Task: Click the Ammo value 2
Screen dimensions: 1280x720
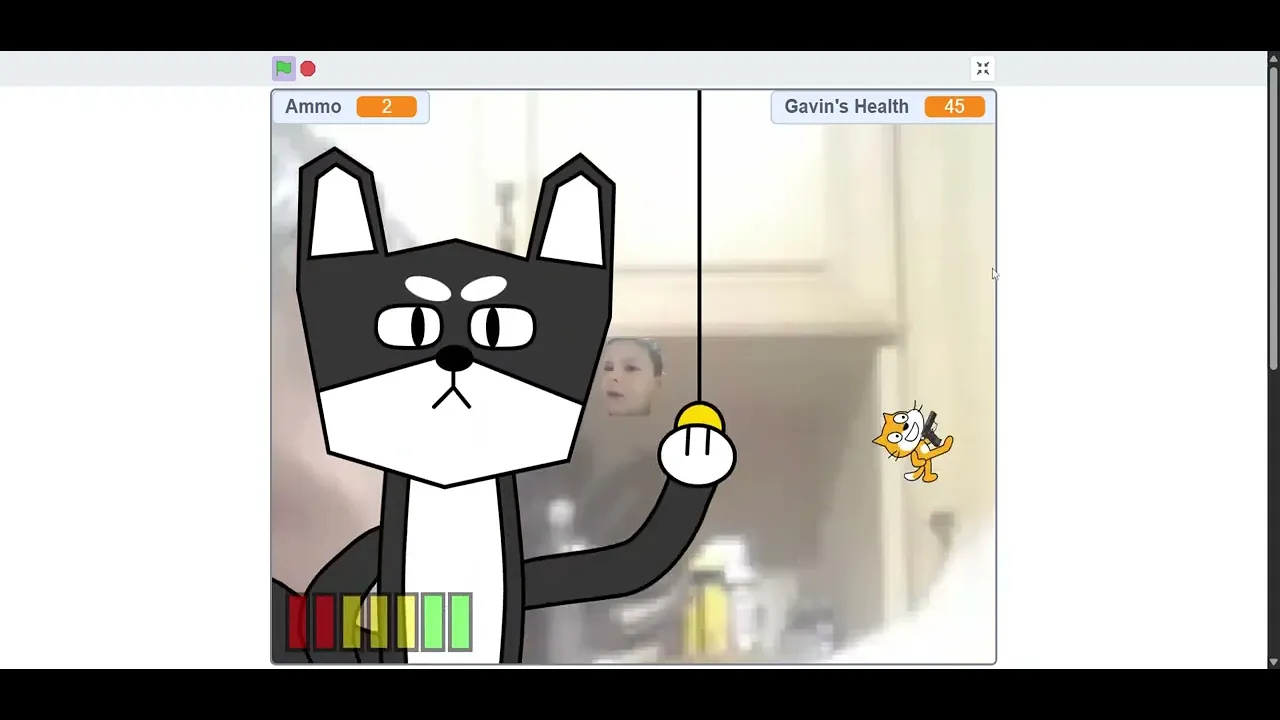Action: [386, 107]
